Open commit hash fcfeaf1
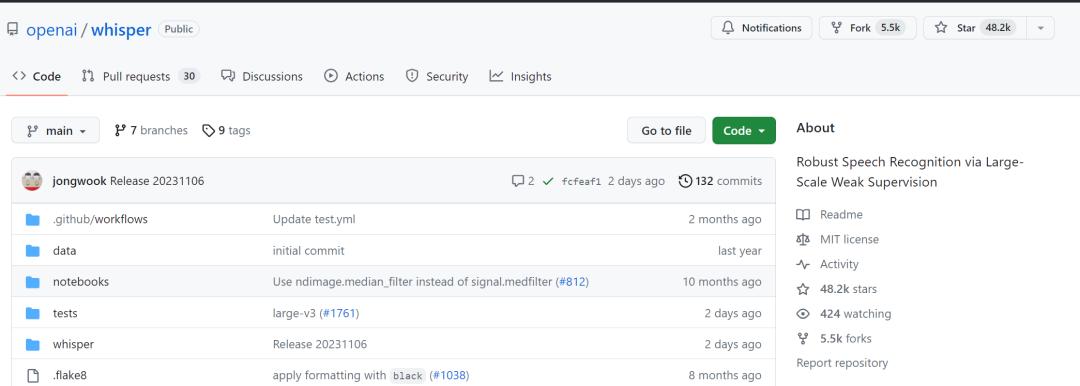Image resolution: width=1080 pixels, height=386 pixels. (581, 181)
